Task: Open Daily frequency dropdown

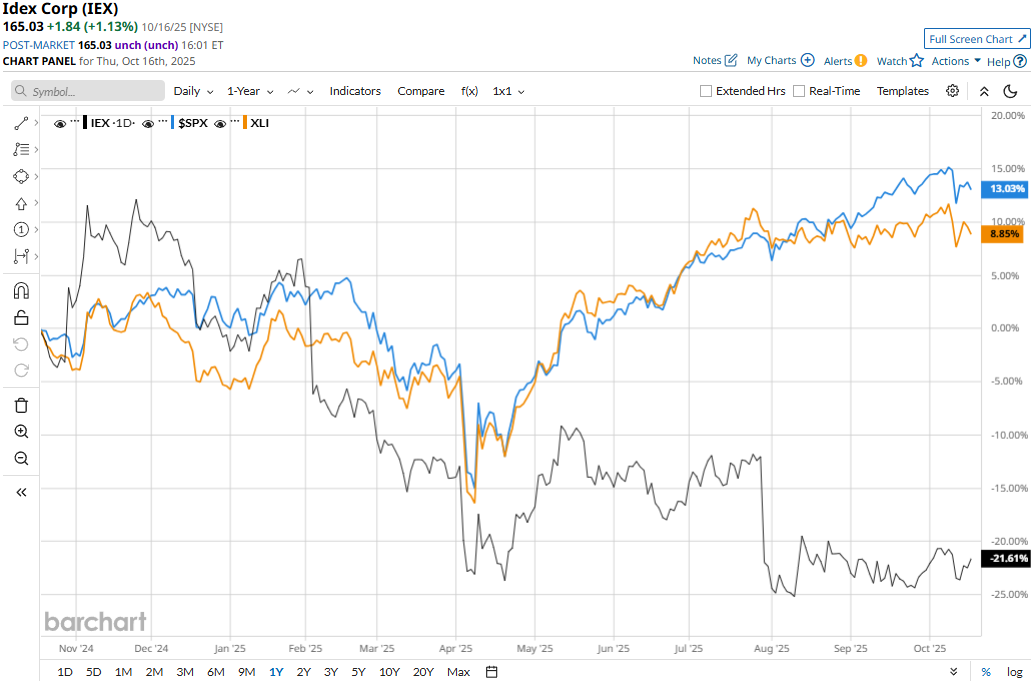Action: 193,91
